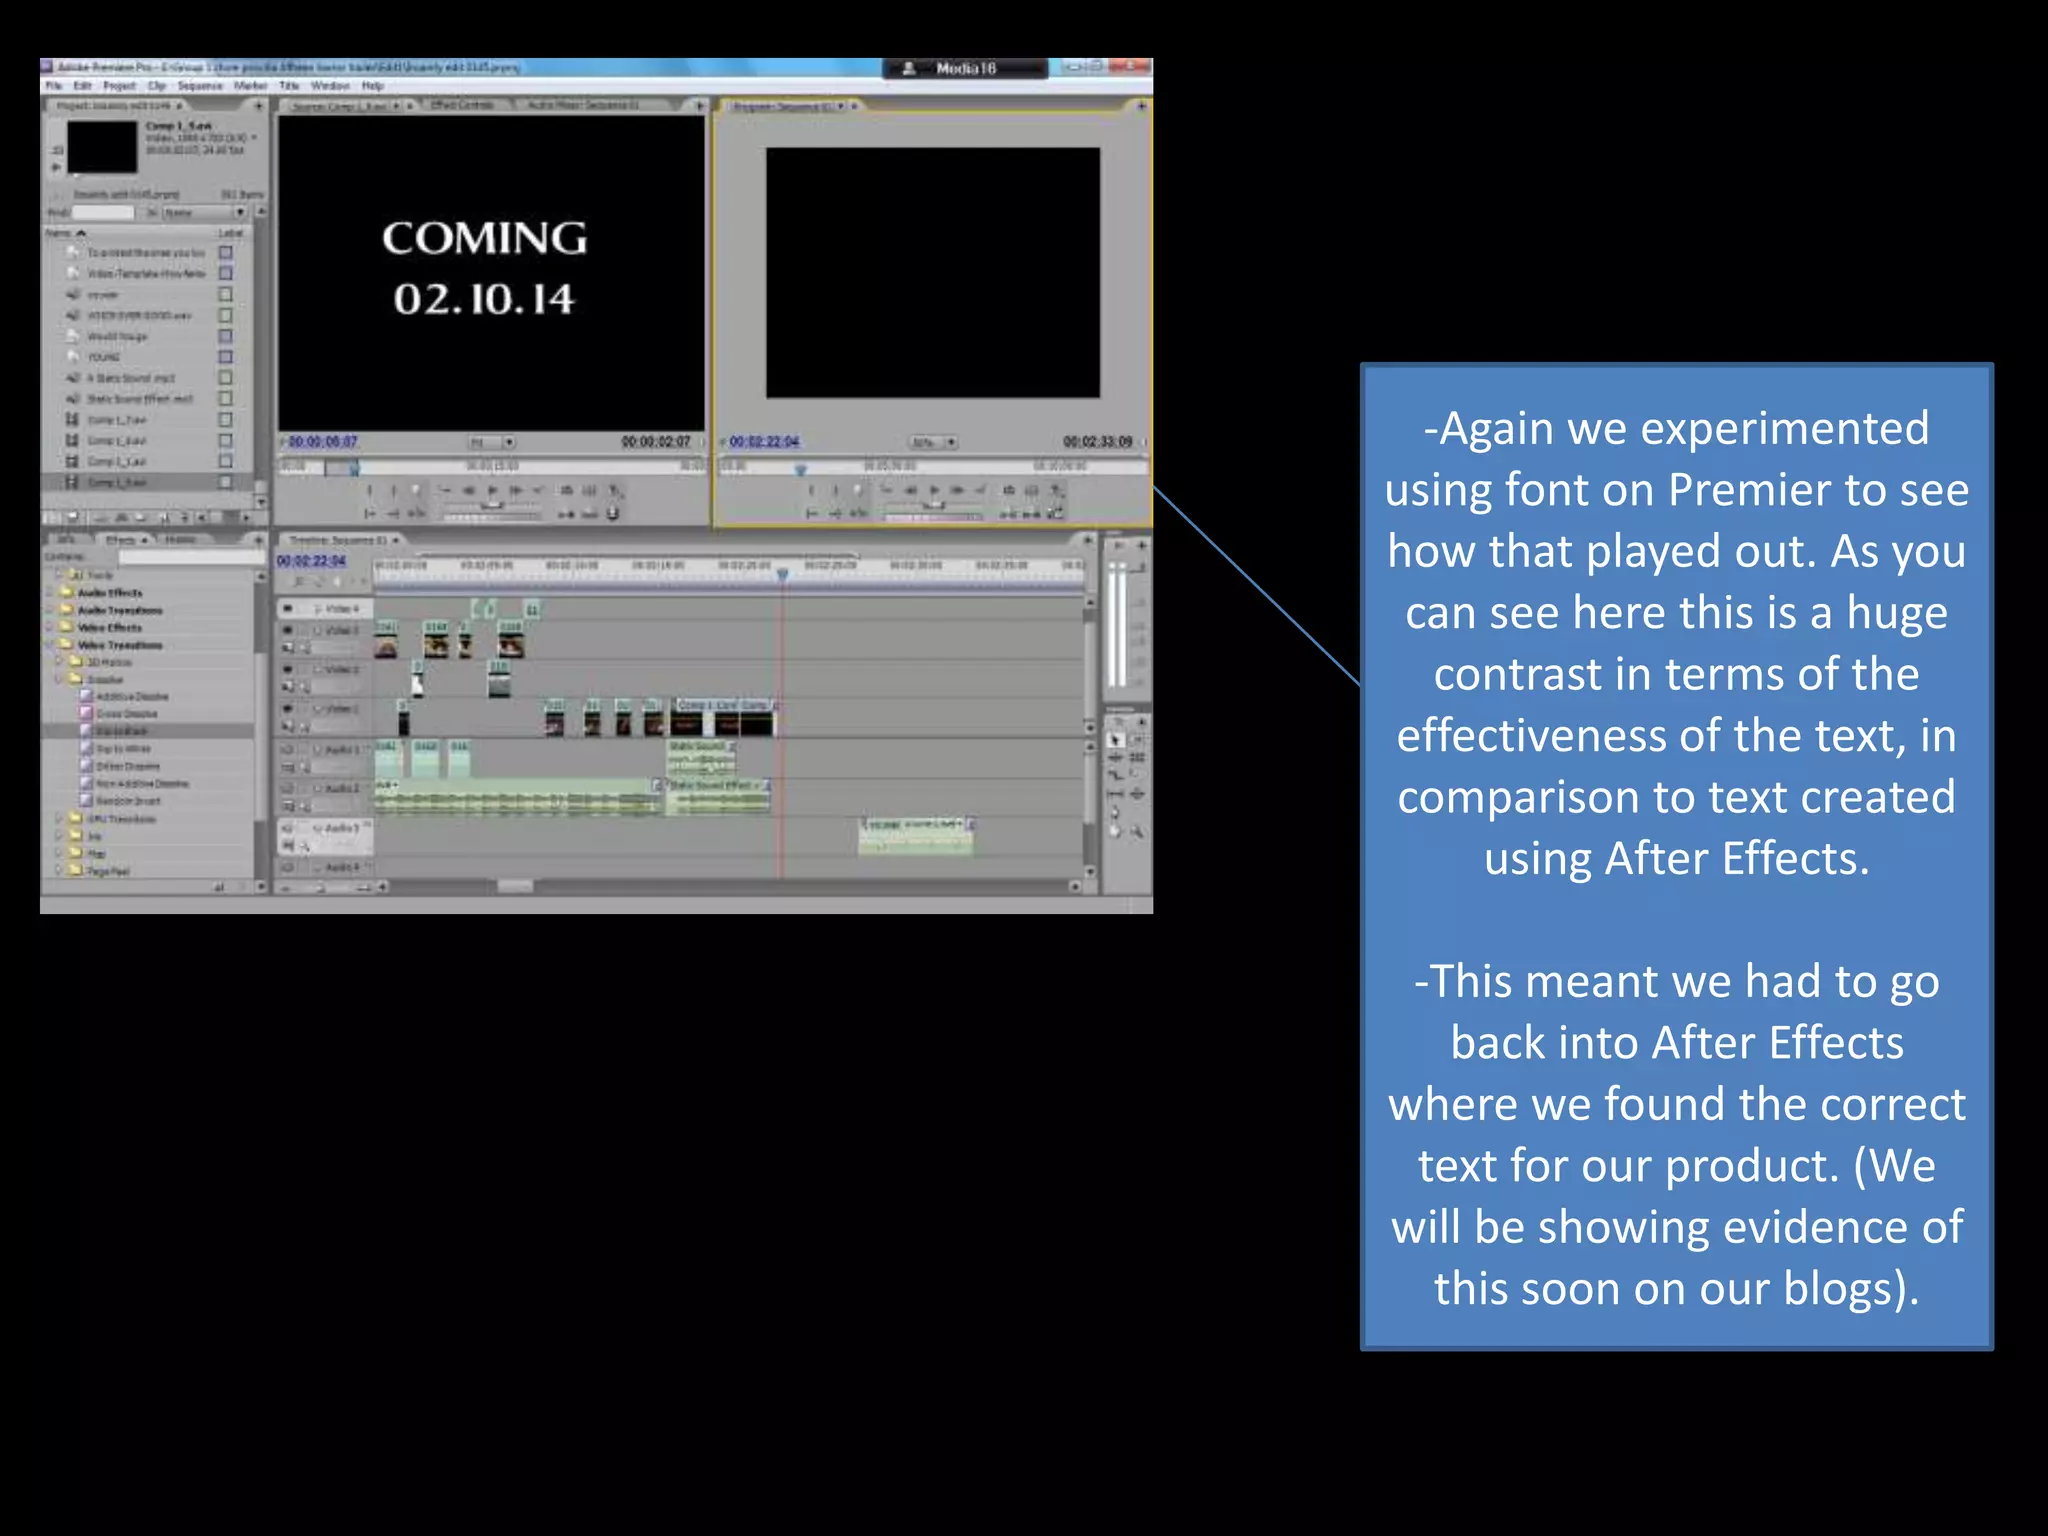2048x1536 pixels.
Task: Set In point in Source monitor
Action: [369, 490]
